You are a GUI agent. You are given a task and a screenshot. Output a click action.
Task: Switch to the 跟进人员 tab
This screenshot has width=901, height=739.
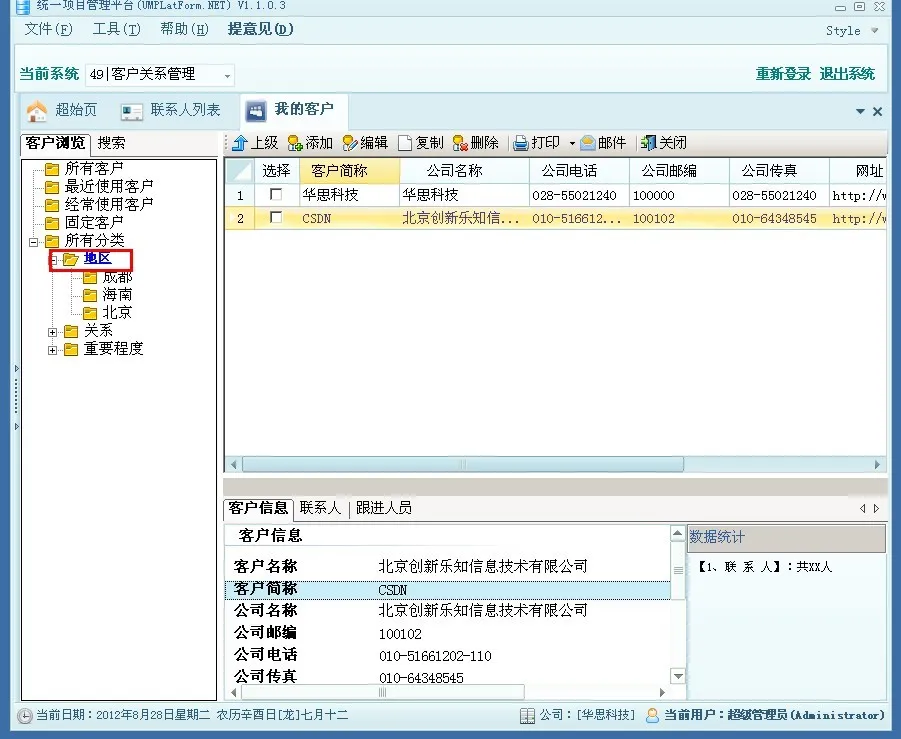tap(383, 508)
